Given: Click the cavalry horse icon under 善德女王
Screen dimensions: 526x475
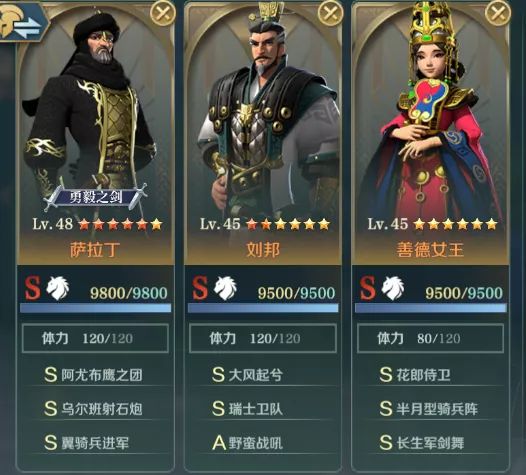Looking at the screenshot, I should click(x=392, y=288).
